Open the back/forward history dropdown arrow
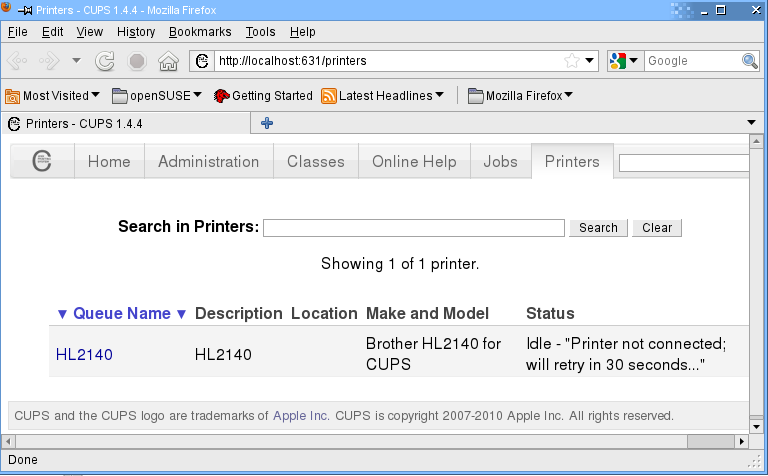The image size is (768, 476). [76, 61]
